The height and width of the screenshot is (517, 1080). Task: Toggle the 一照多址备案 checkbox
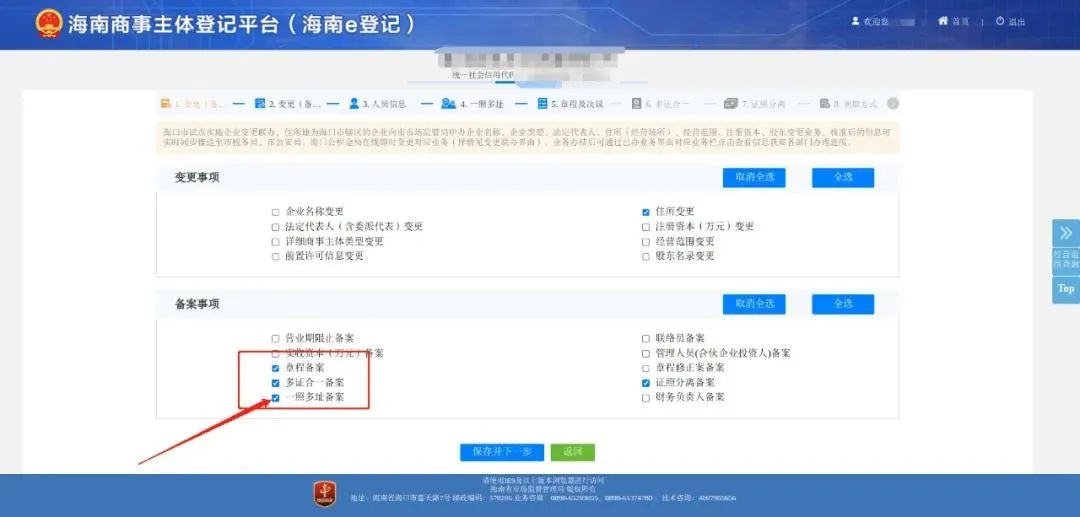pos(276,397)
